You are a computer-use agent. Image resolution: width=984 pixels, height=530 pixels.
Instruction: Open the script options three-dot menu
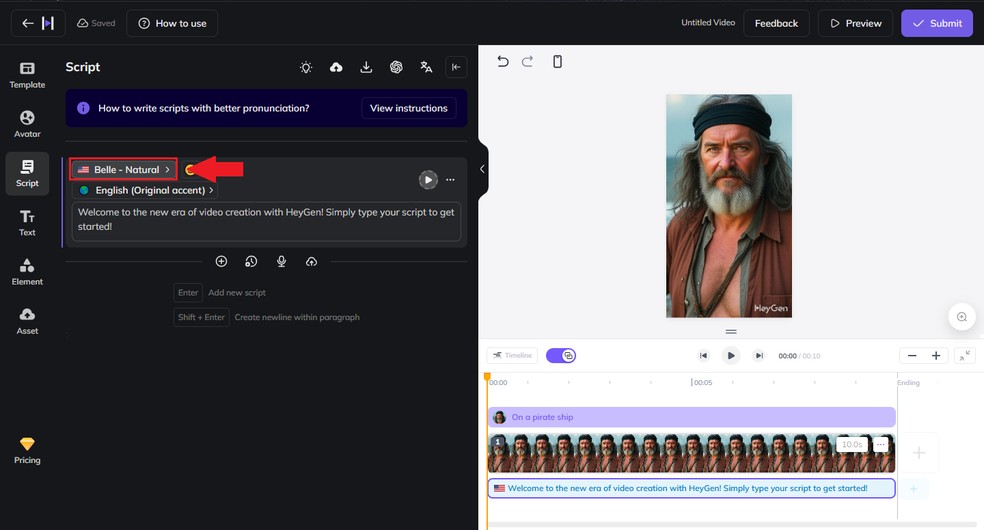click(x=450, y=180)
